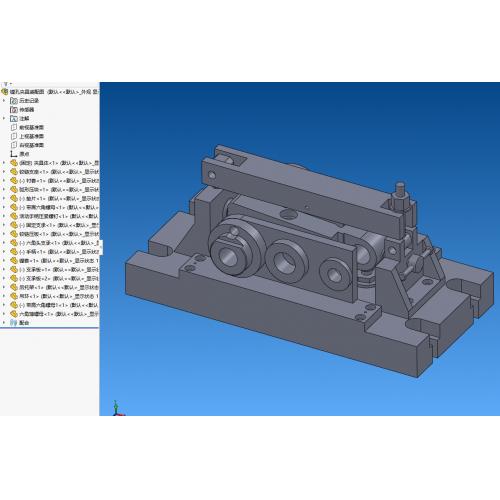
Task: Expand the 注解 annotations folder
Action: pos(4,118)
